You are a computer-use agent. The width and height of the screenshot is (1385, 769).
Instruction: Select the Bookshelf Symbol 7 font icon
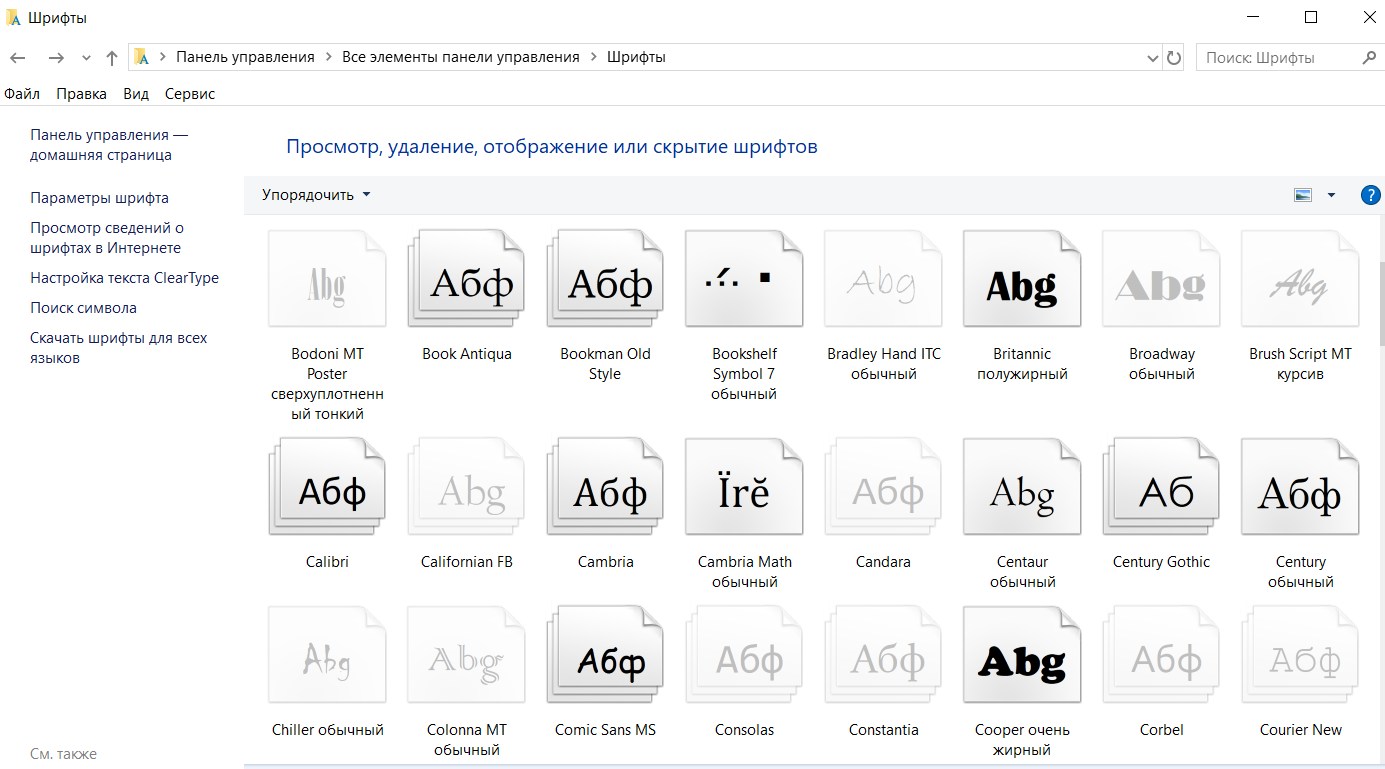[x=744, y=279]
